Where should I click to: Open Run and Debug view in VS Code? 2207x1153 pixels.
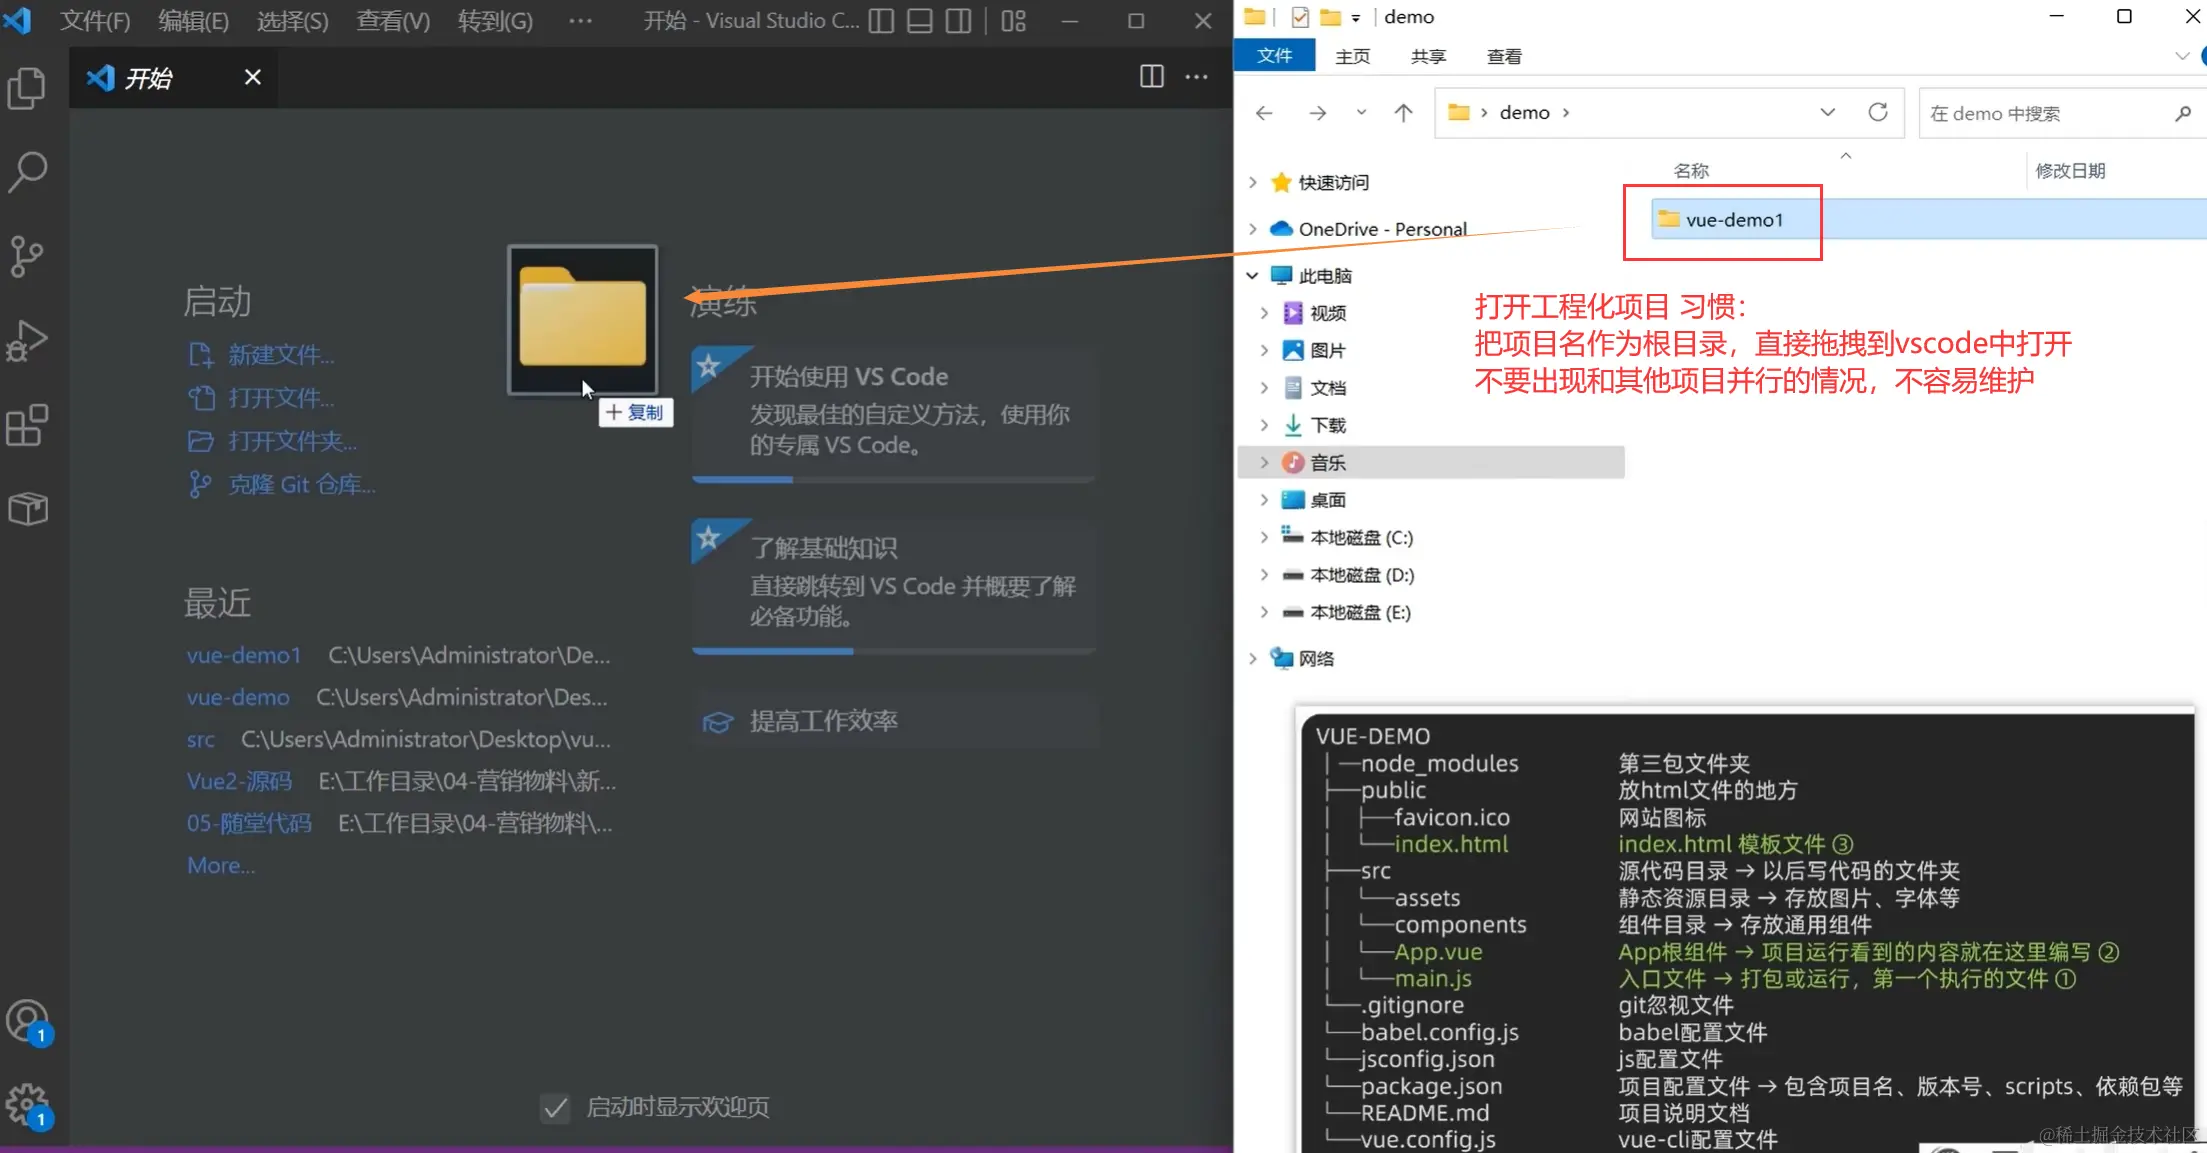coord(27,341)
